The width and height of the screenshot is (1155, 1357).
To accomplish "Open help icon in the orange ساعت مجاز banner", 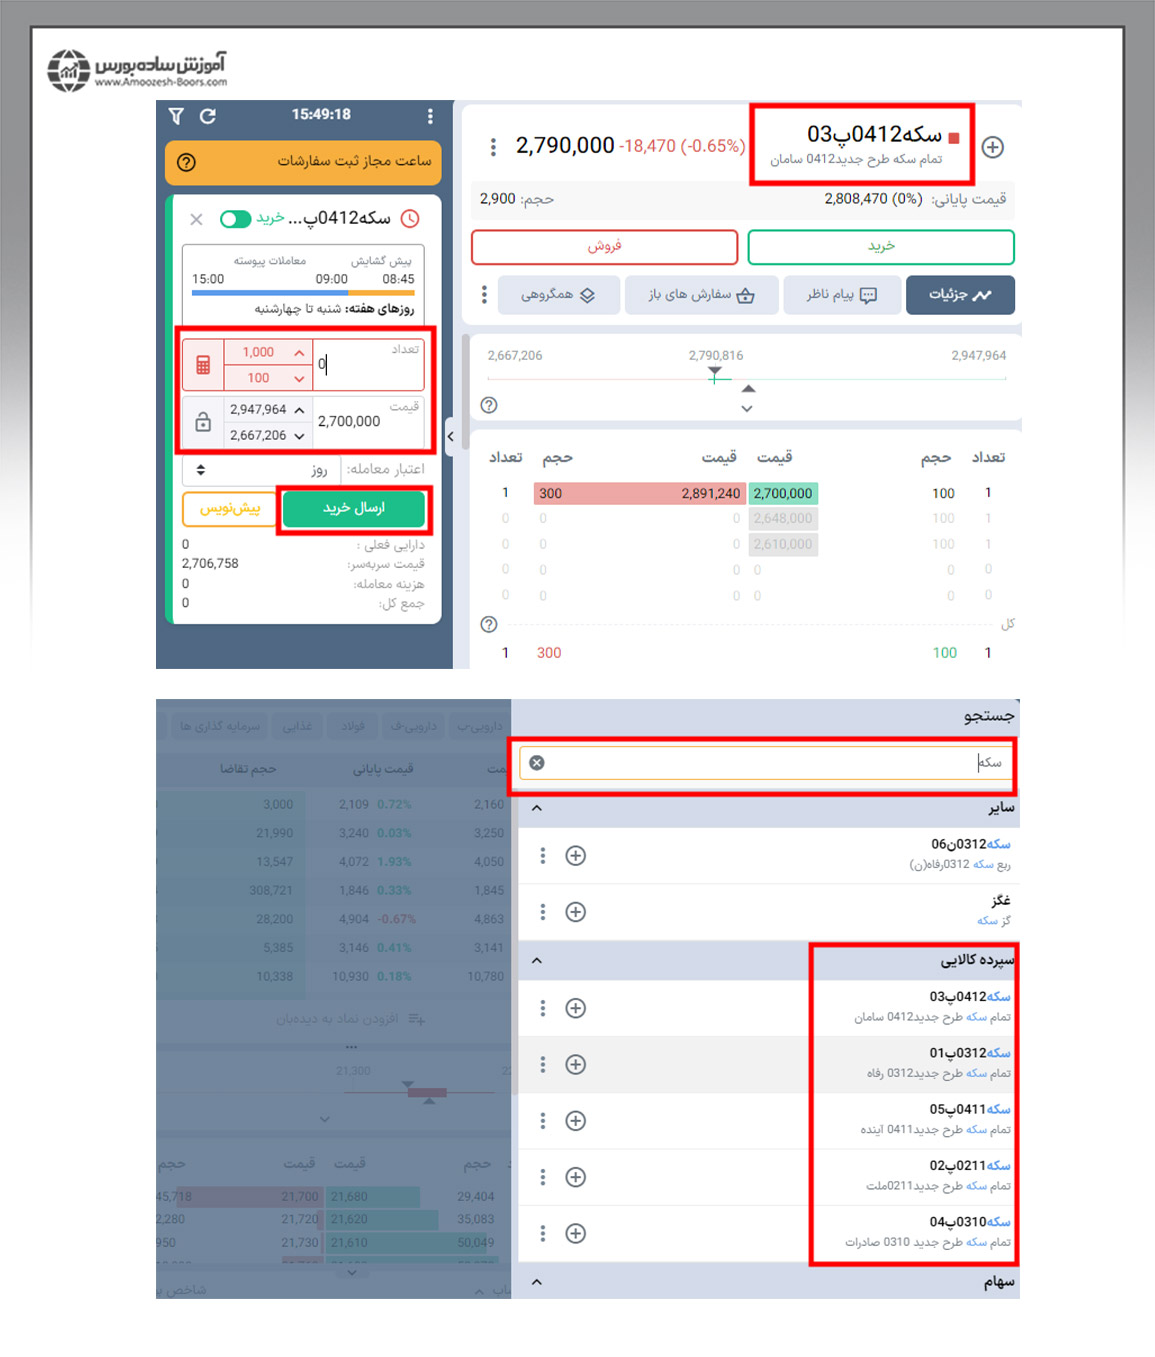I will point(186,162).
